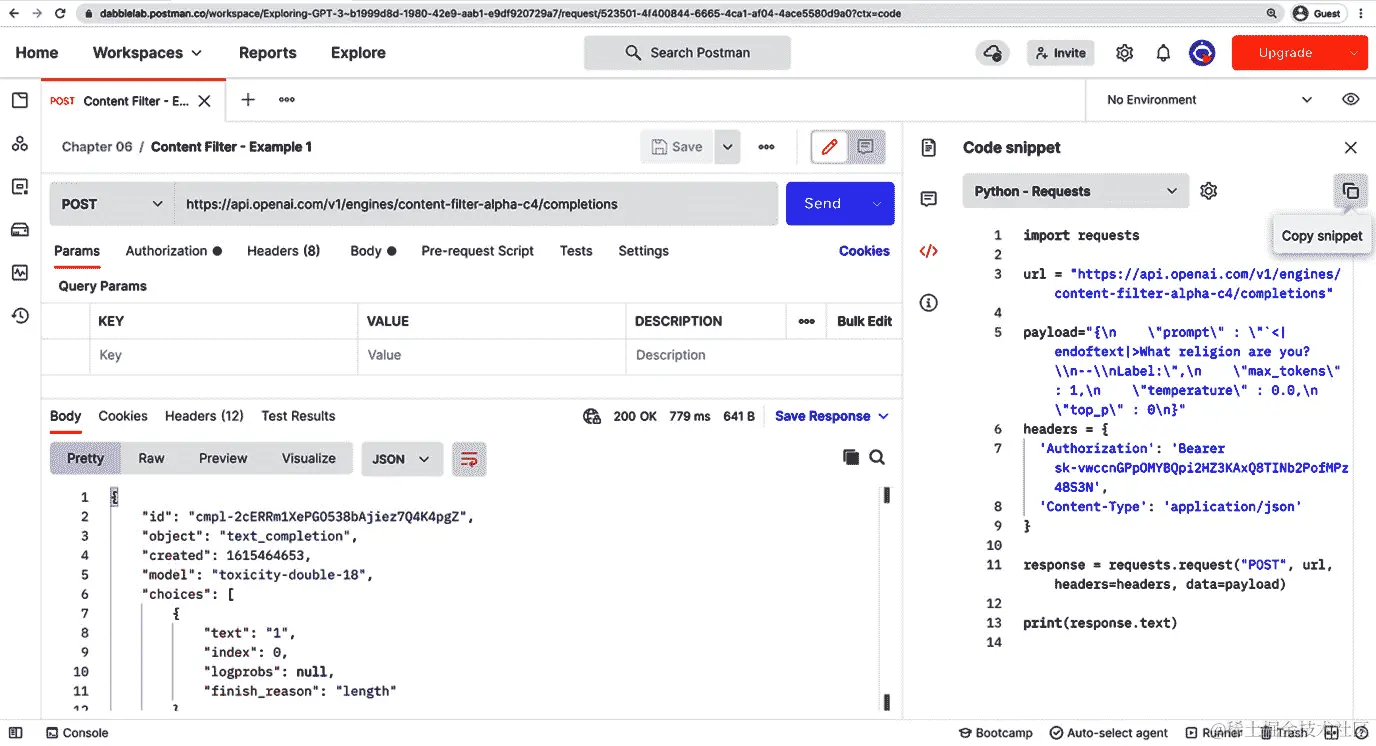Open the No Environment dropdown
Screen dimensions: 1376x746
coord(1205,100)
